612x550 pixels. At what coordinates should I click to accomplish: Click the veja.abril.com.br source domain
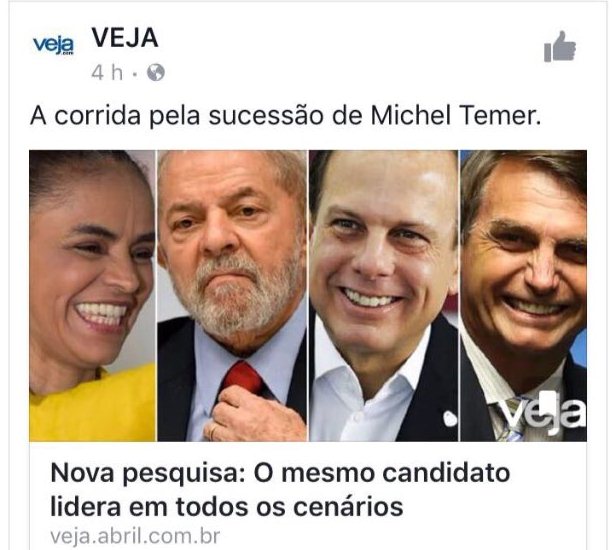[x=135, y=536]
